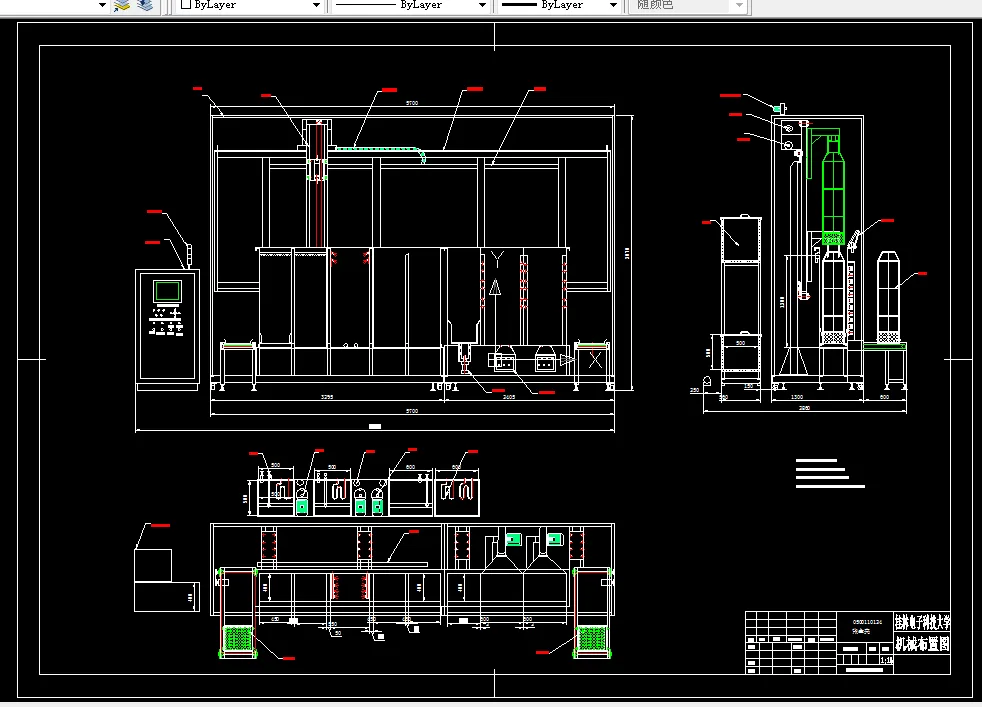Viewport: 982px width, 707px height.
Task: Select the drawing name 机械布置图
Action: [x=922, y=644]
